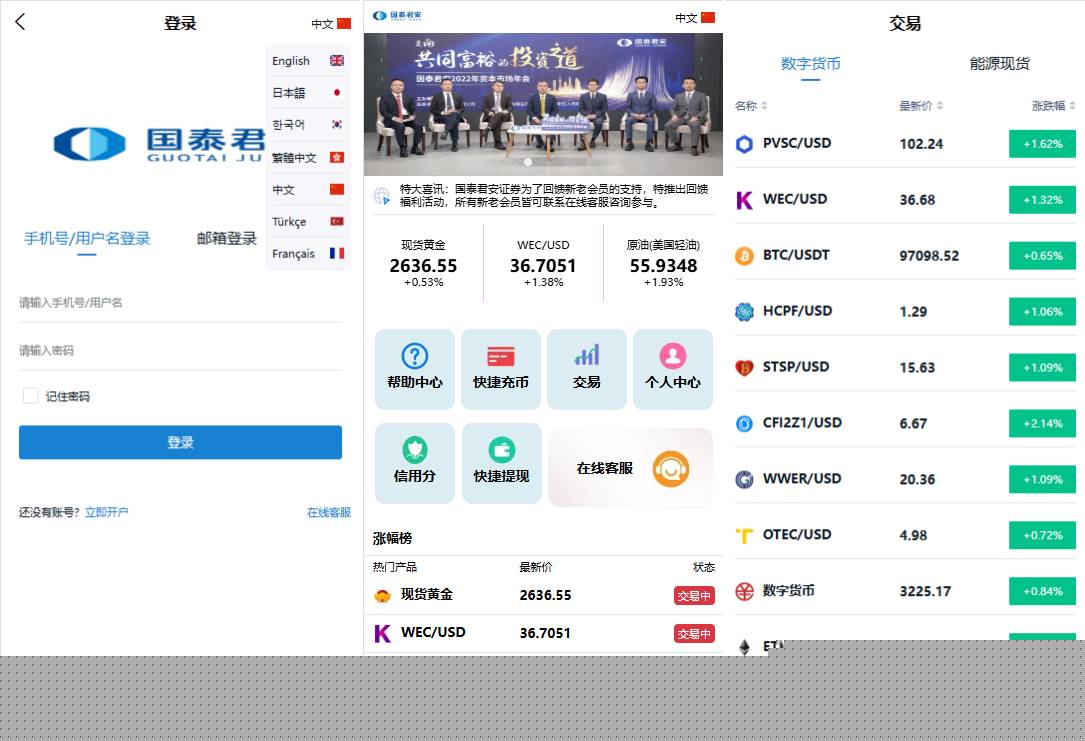Click the WEC/USD K icon in trading list
This screenshot has width=1085, height=741.
(744, 200)
